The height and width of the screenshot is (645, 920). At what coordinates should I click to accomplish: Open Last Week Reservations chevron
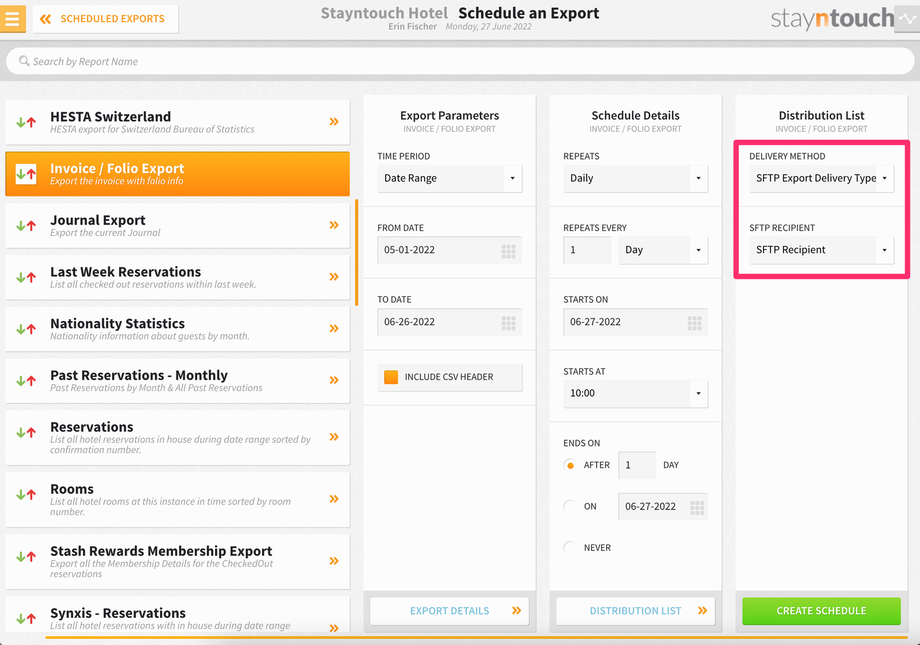tap(334, 276)
